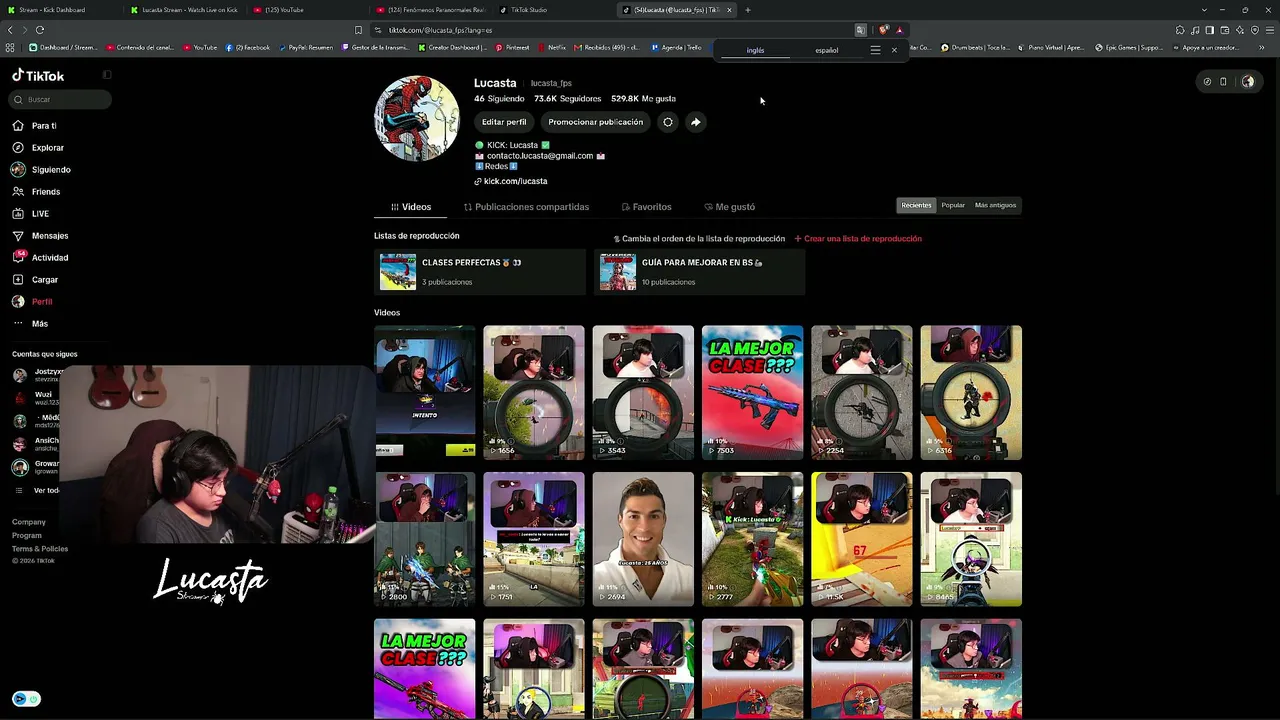The width and height of the screenshot is (1280, 720).
Task: Click Promocionar publicación button
Action: pyautogui.click(x=595, y=122)
